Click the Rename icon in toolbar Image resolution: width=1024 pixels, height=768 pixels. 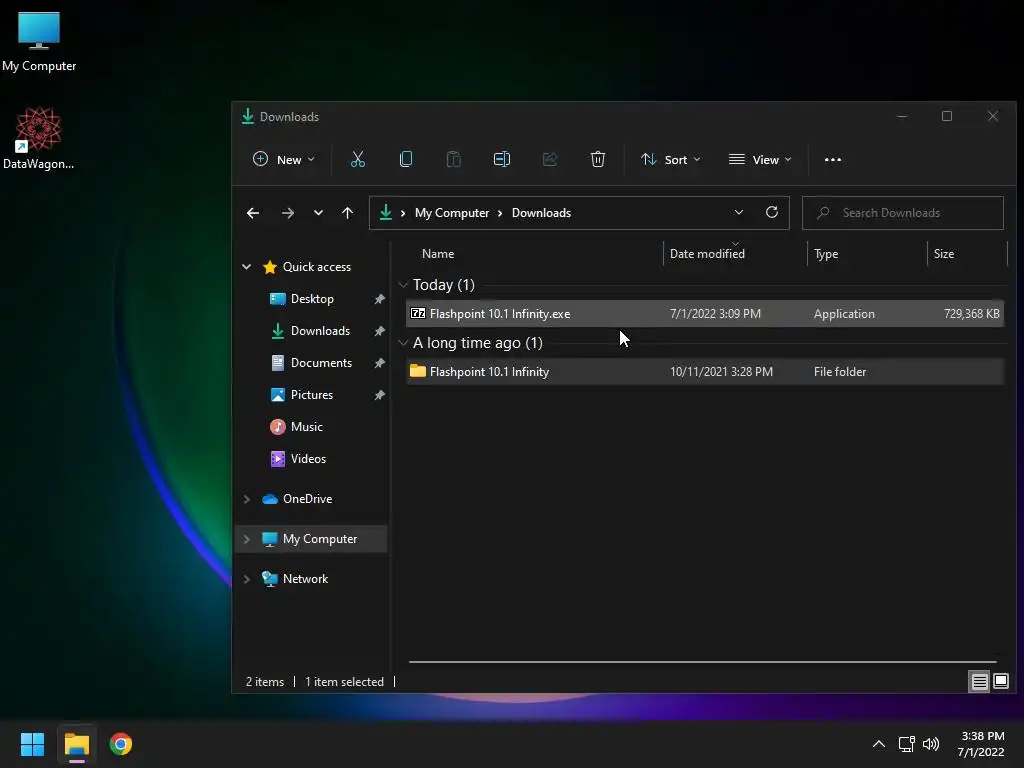[x=502, y=159]
